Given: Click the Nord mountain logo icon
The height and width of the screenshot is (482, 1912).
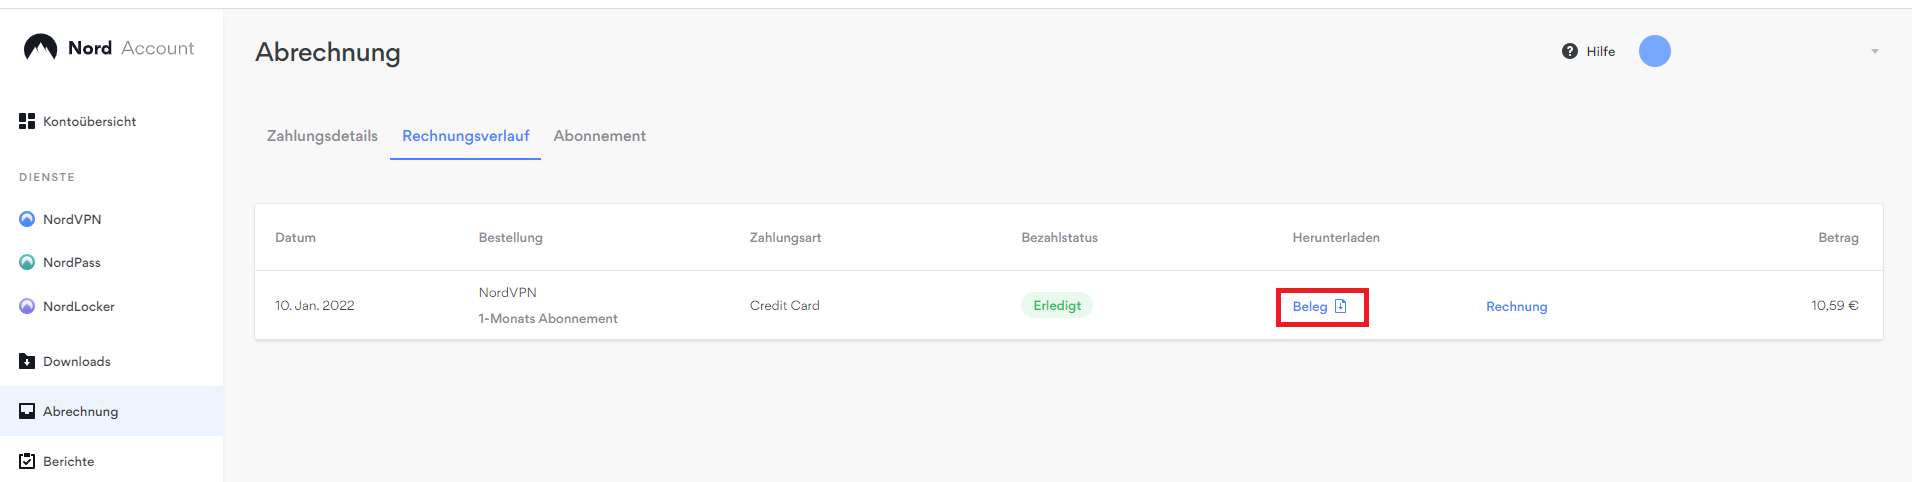Looking at the screenshot, I should click(x=40, y=47).
